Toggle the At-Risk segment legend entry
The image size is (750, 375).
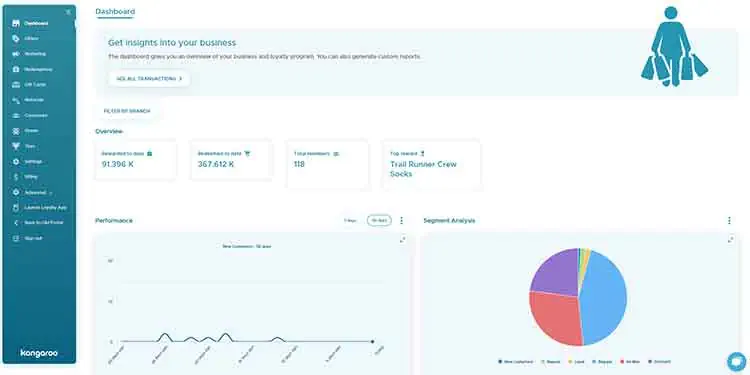coord(631,362)
